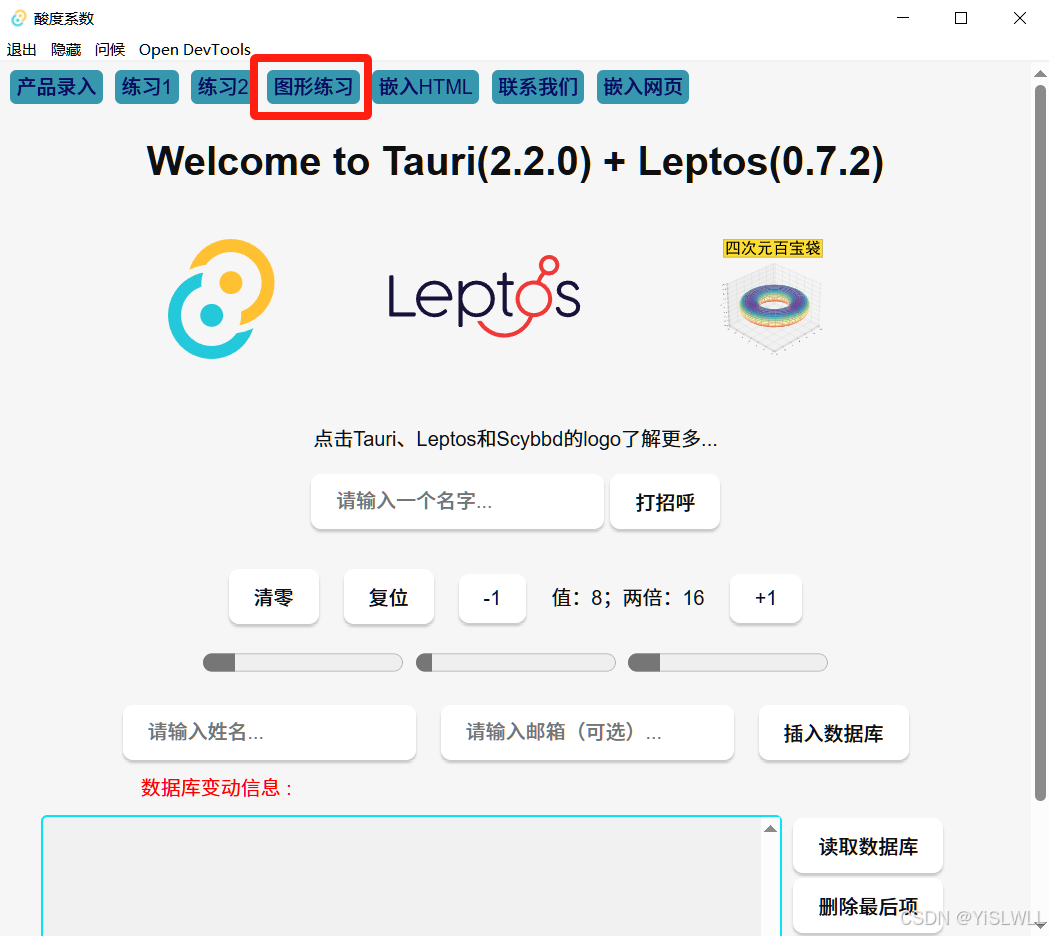Click the 打招呼 button
The width and height of the screenshot is (1049, 936).
coord(665,502)
